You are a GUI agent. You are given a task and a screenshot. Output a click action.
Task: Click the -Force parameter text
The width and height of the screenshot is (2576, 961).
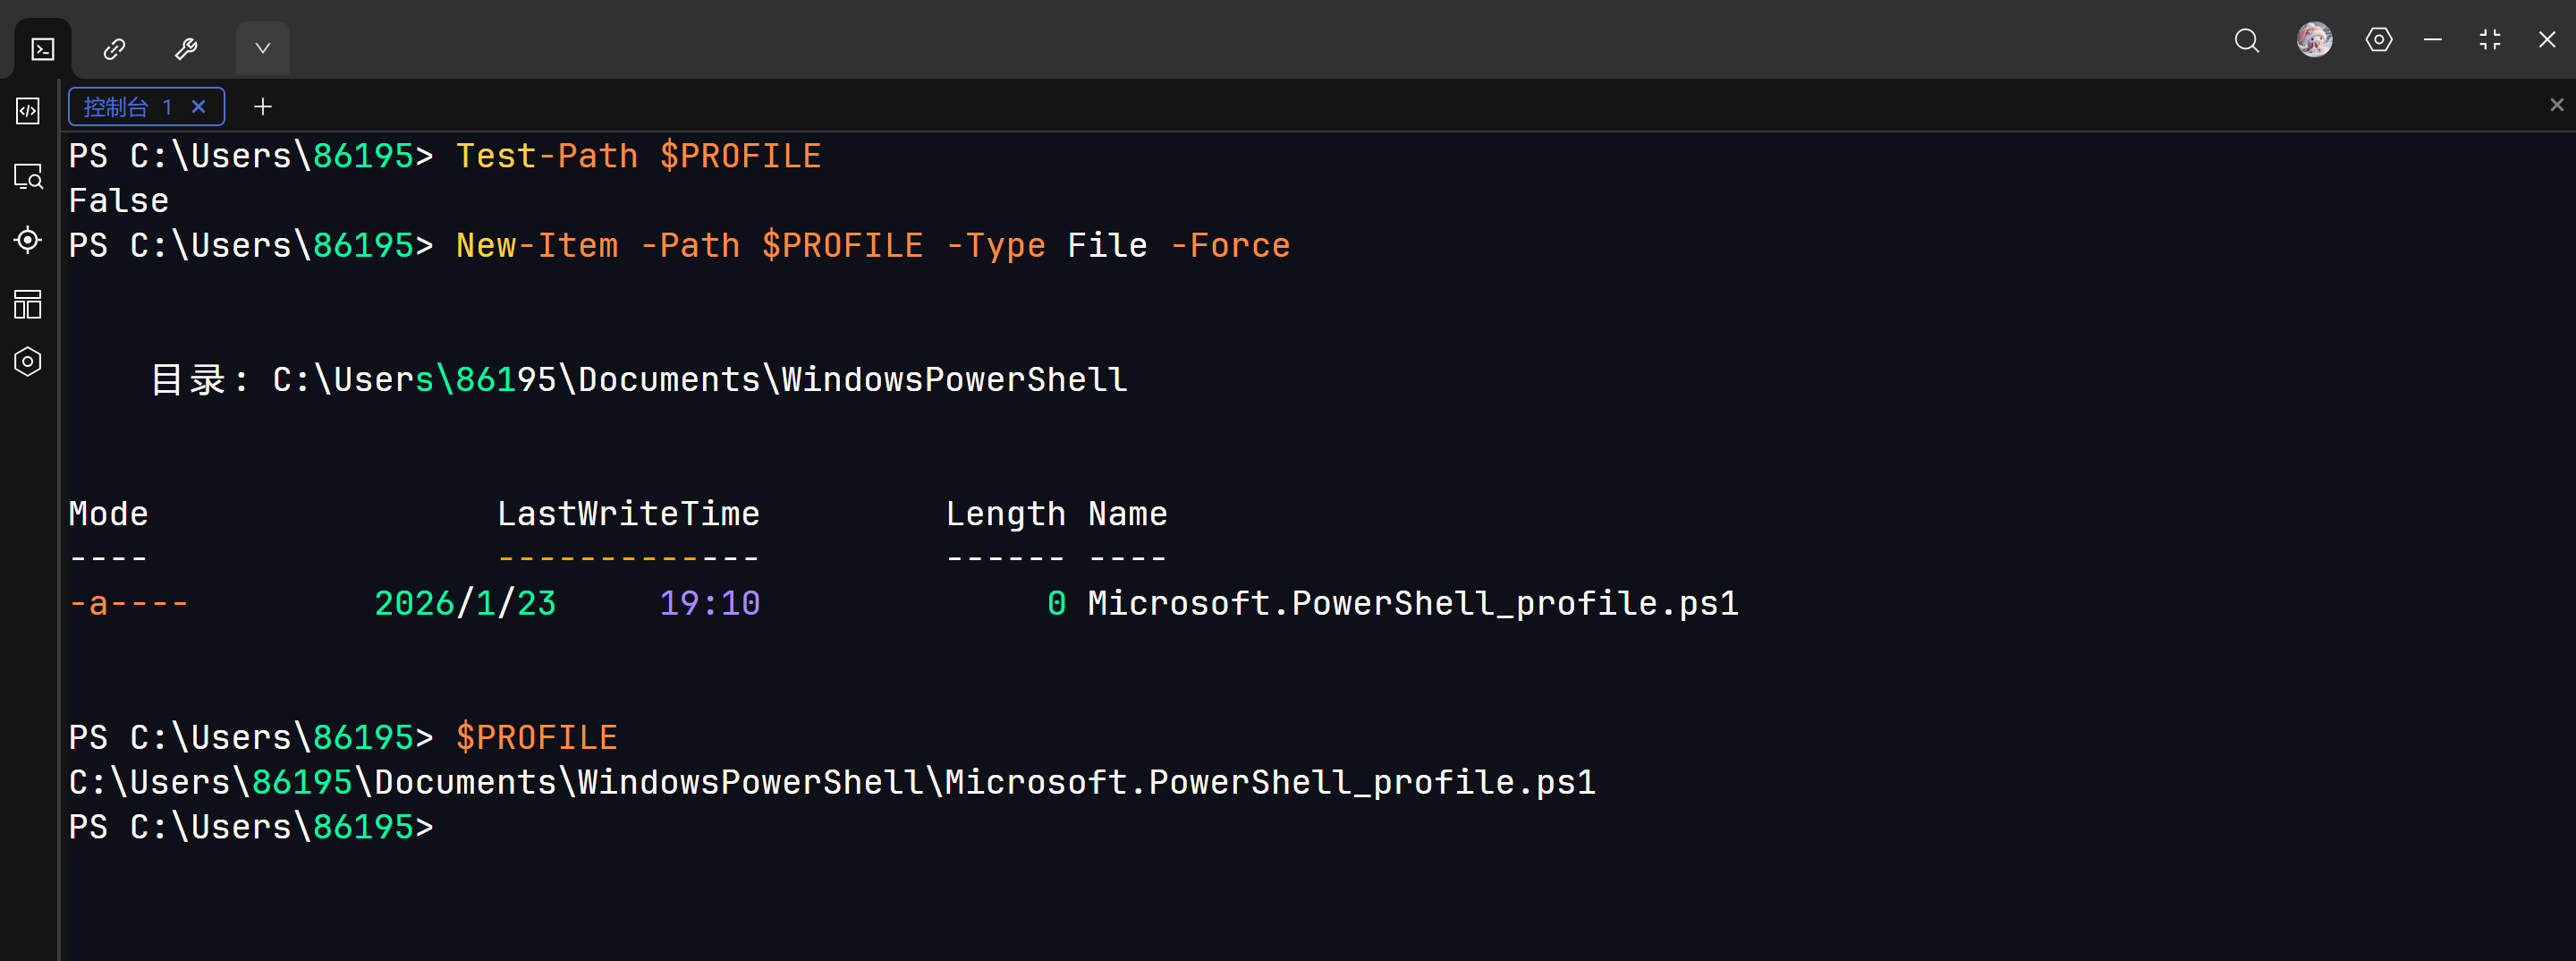click(x=1230, y=246)
